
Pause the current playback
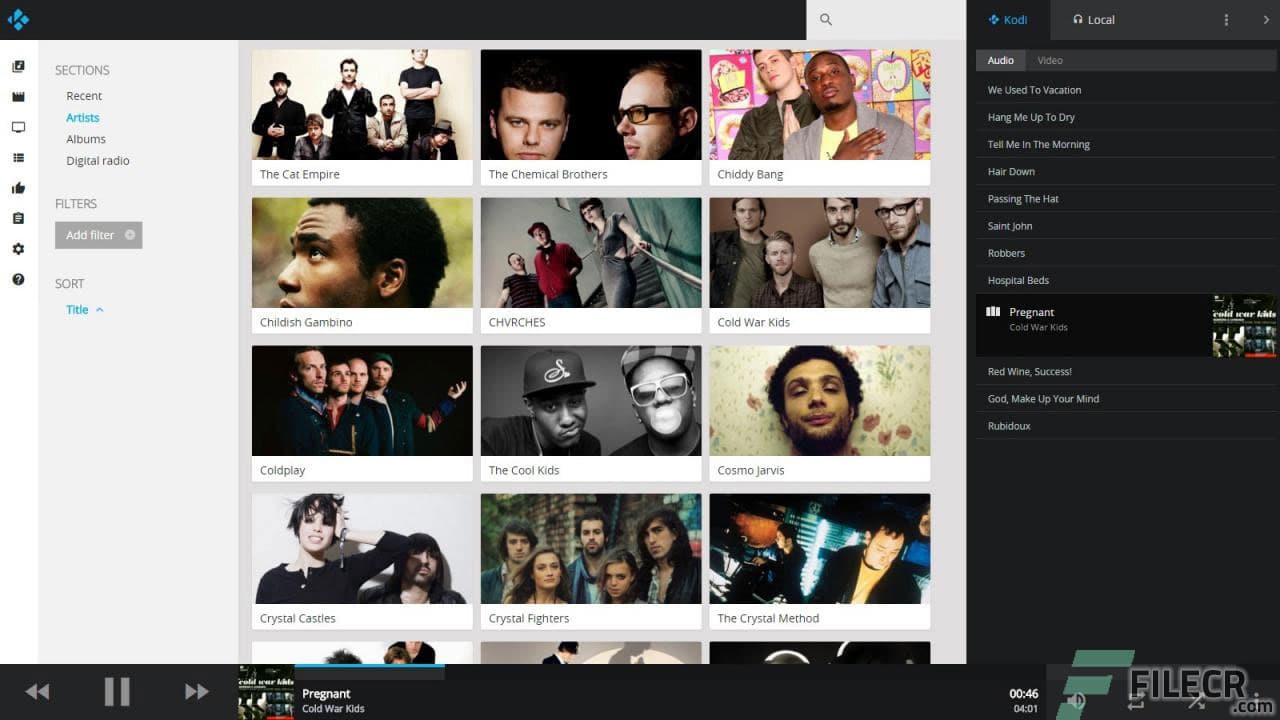pos(117,692)
